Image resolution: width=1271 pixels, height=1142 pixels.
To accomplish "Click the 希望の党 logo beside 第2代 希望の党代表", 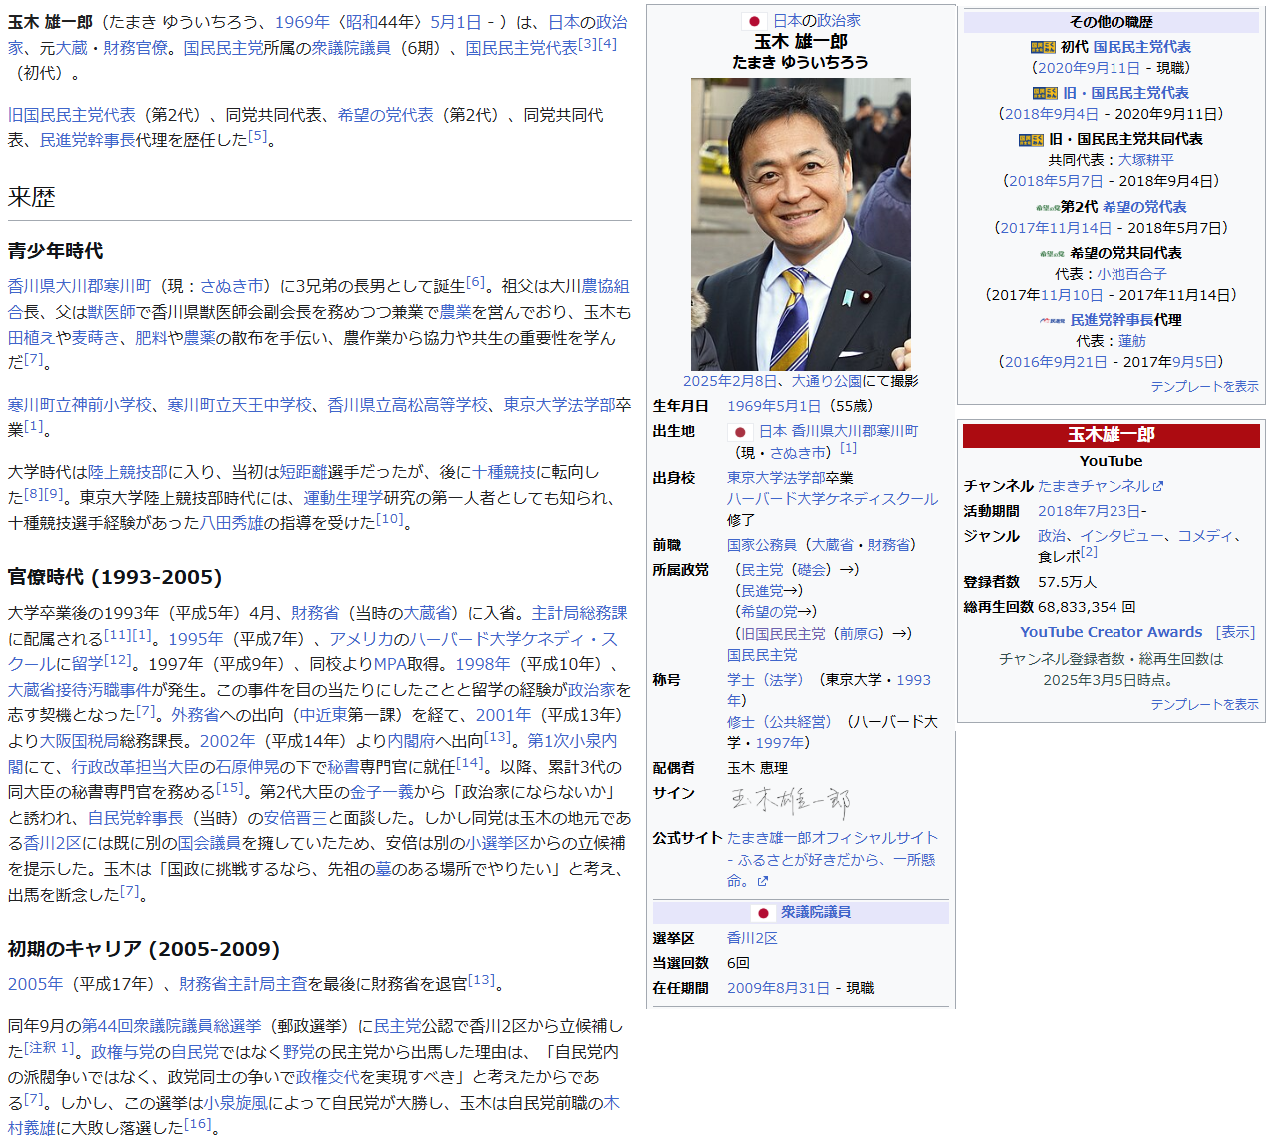I will tap(1047, 208).
